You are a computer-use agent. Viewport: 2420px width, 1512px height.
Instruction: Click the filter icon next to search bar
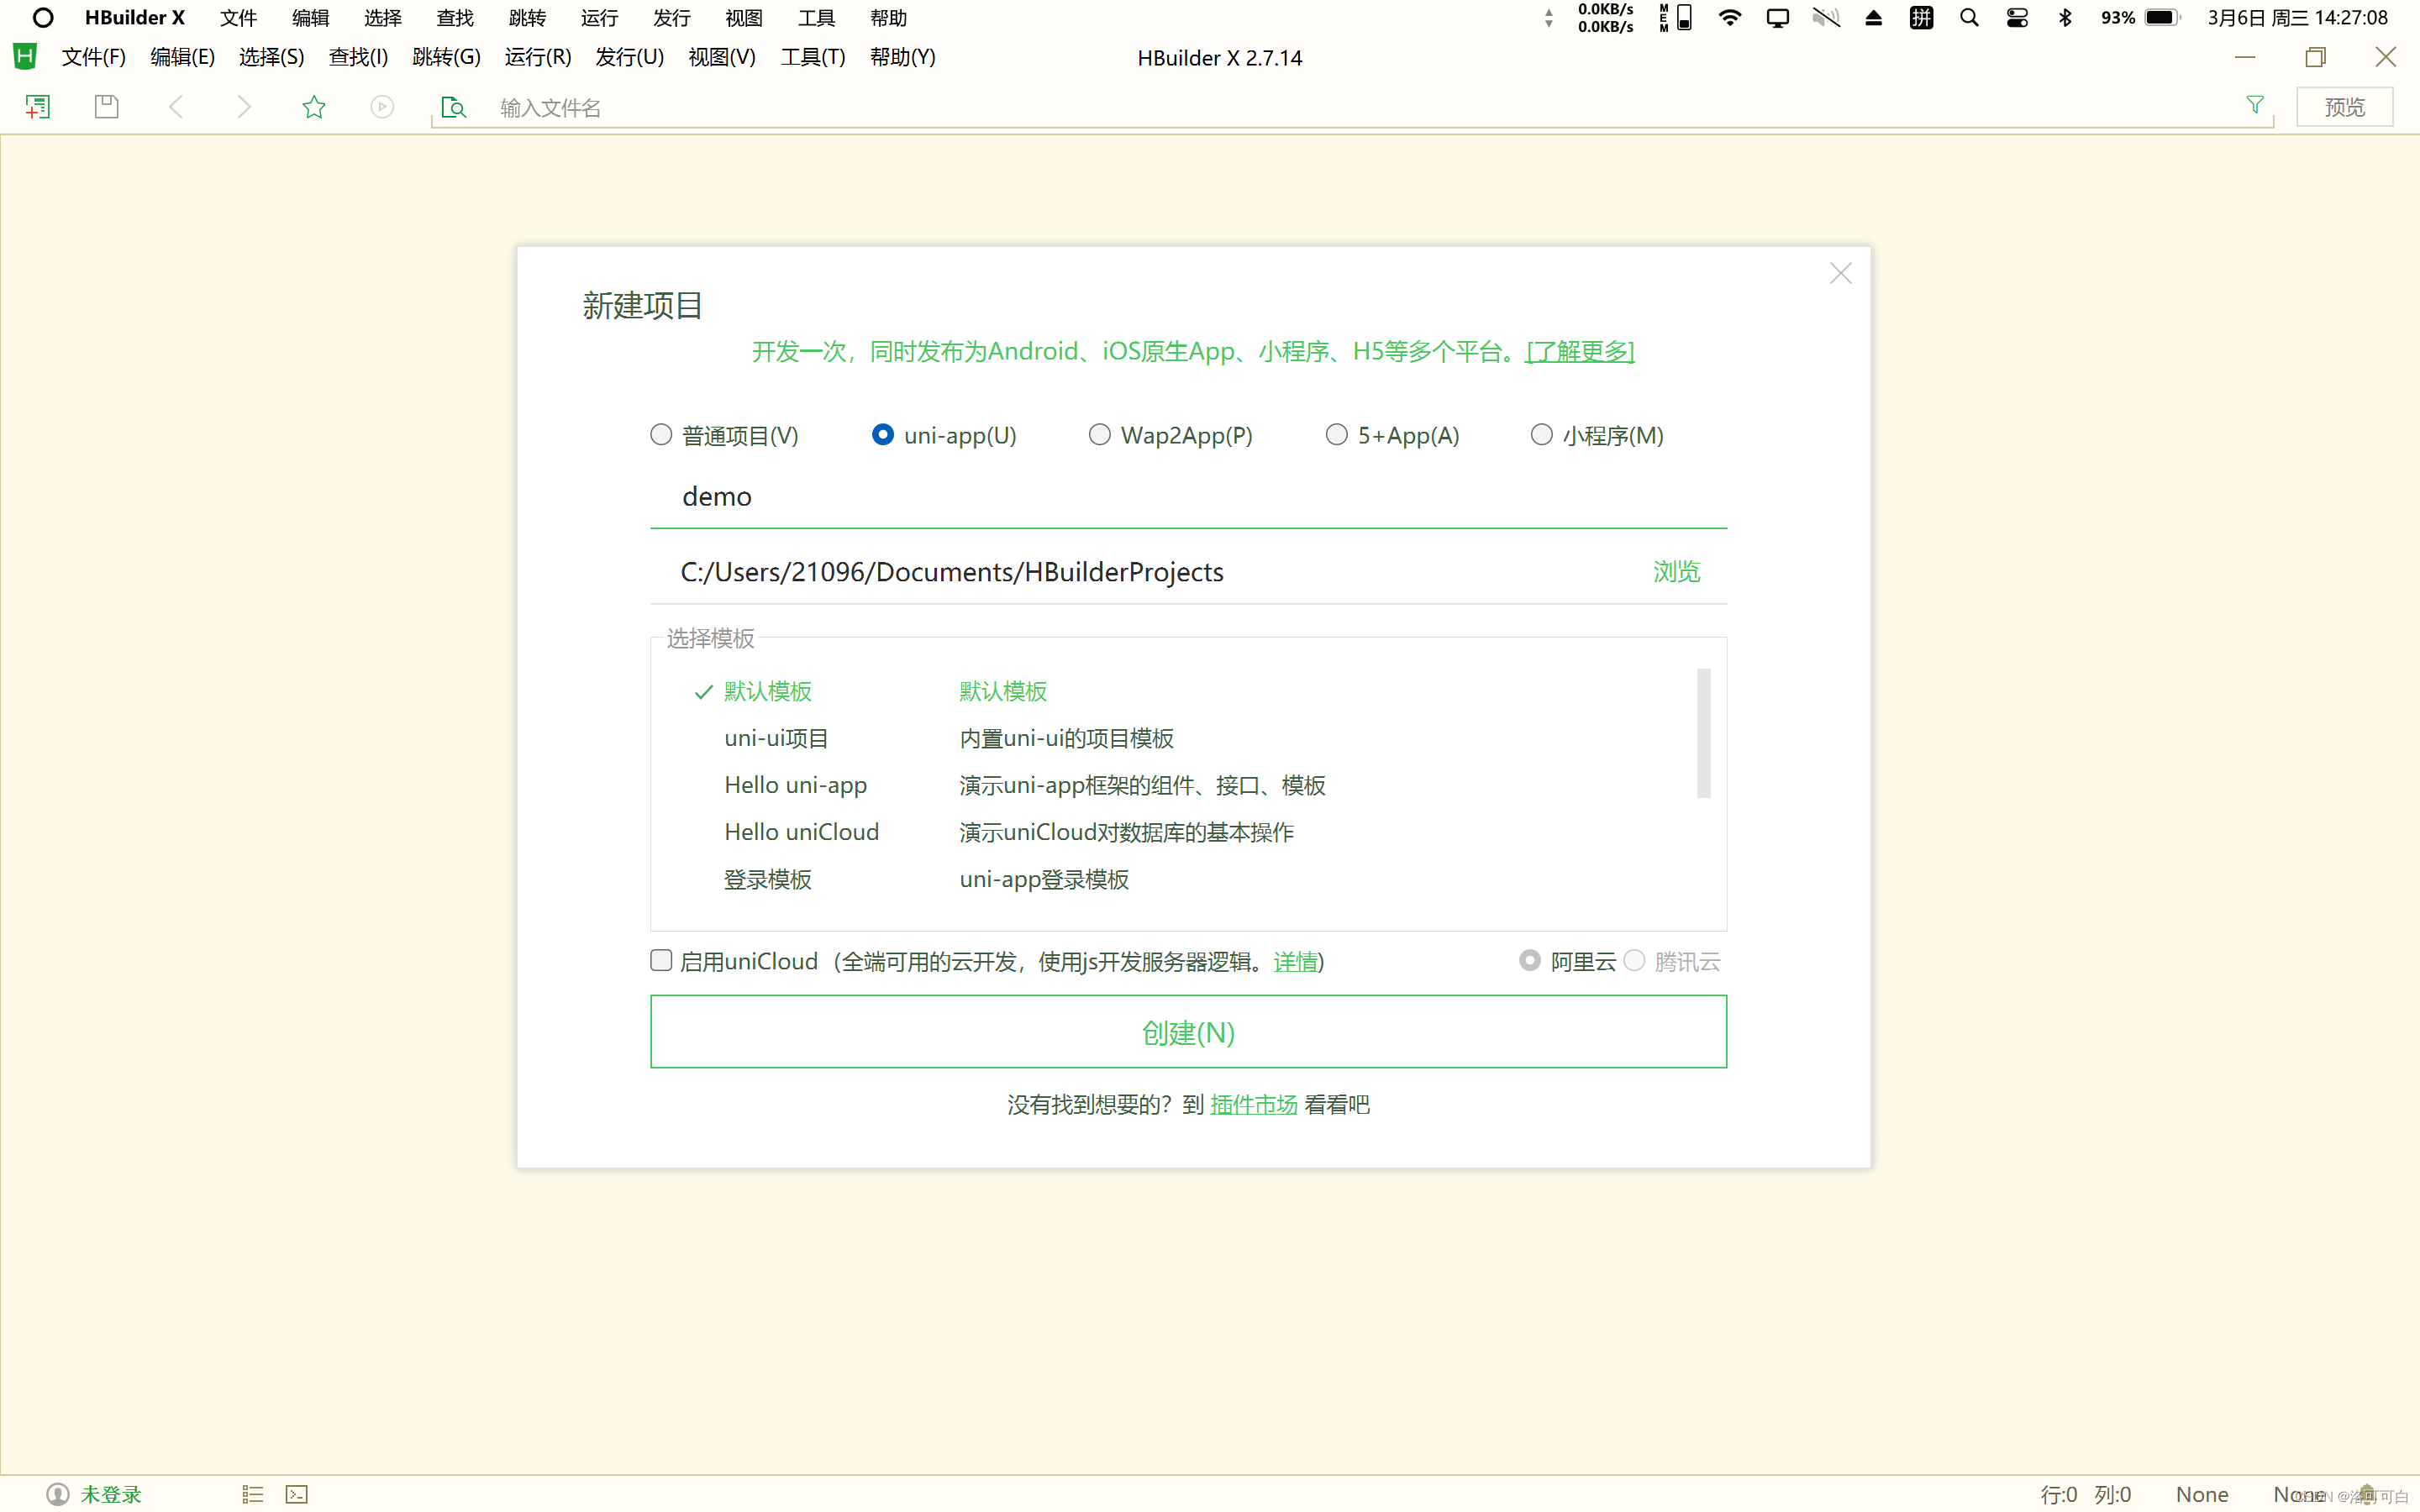coord(2256,105)
